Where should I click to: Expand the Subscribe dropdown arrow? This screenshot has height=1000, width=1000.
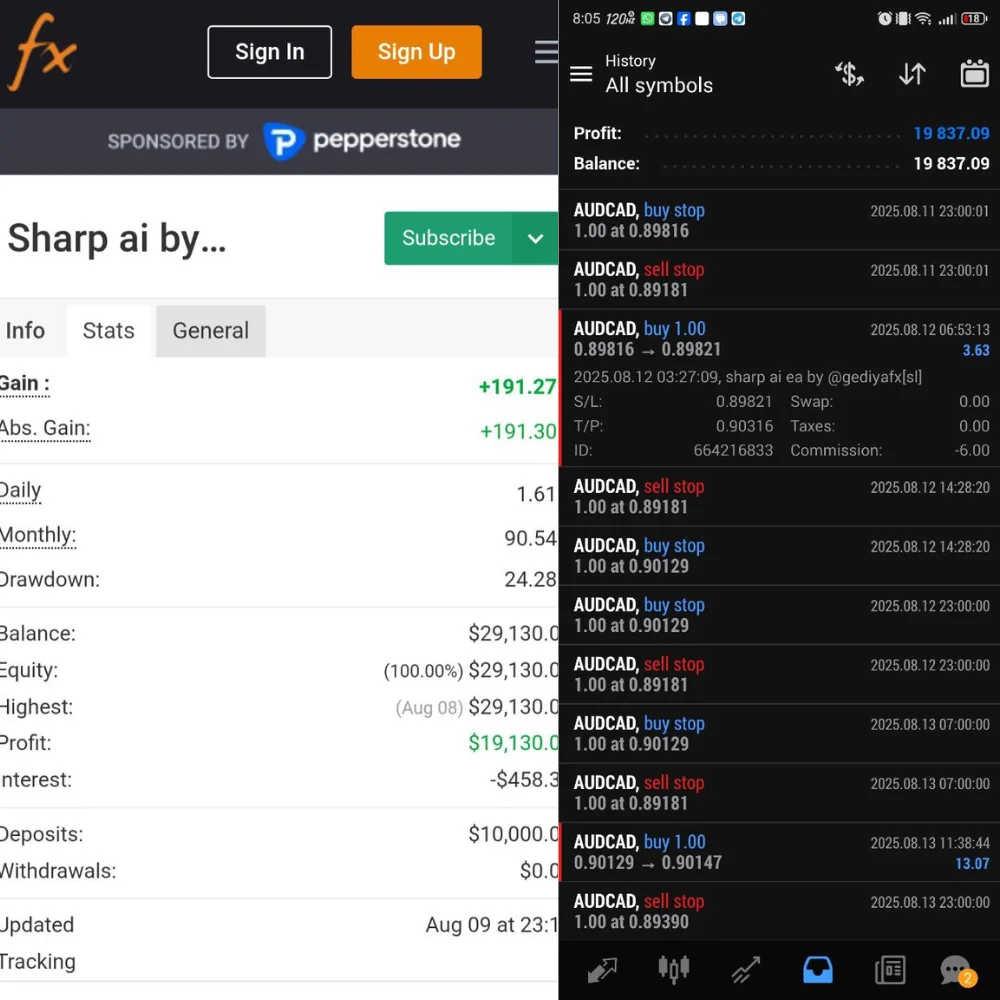coord(535,238)
